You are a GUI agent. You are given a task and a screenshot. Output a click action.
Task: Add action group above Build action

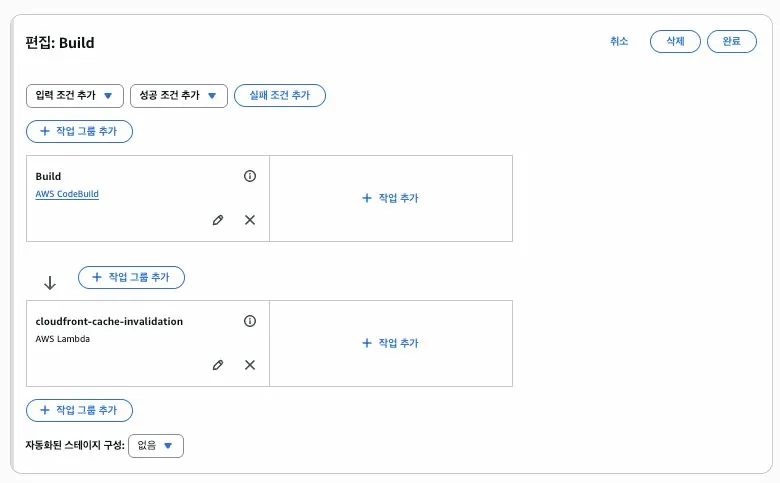[80, 131]
